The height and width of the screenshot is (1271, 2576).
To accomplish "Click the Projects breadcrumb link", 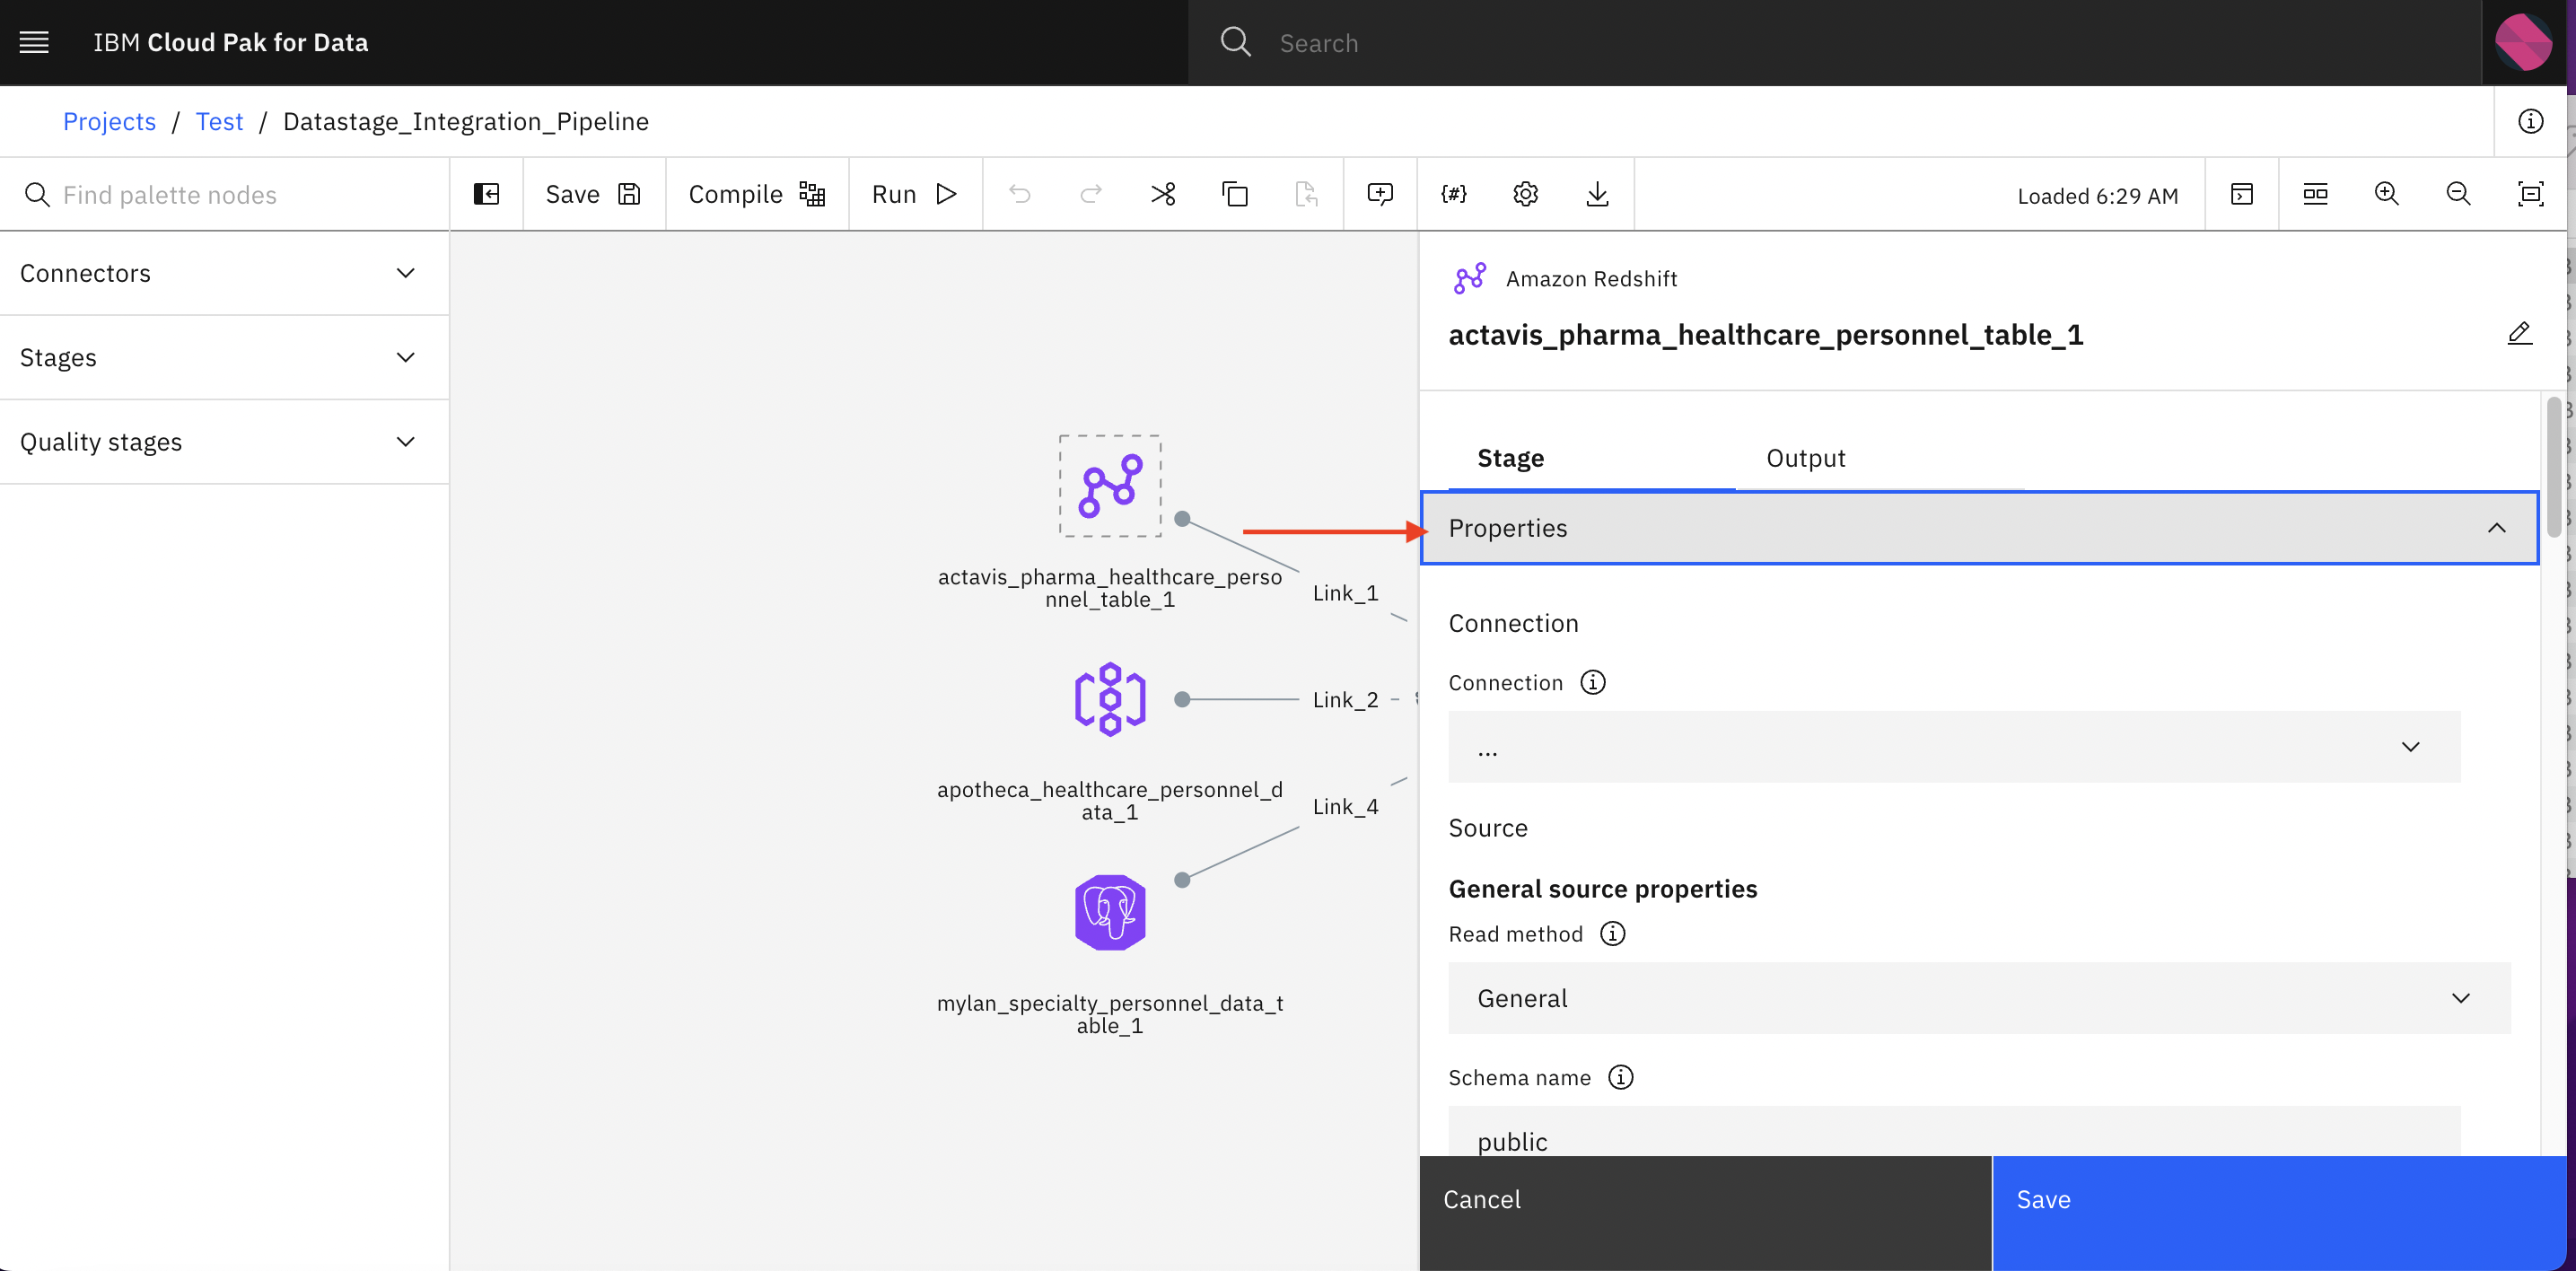I will tap(109, 121).
